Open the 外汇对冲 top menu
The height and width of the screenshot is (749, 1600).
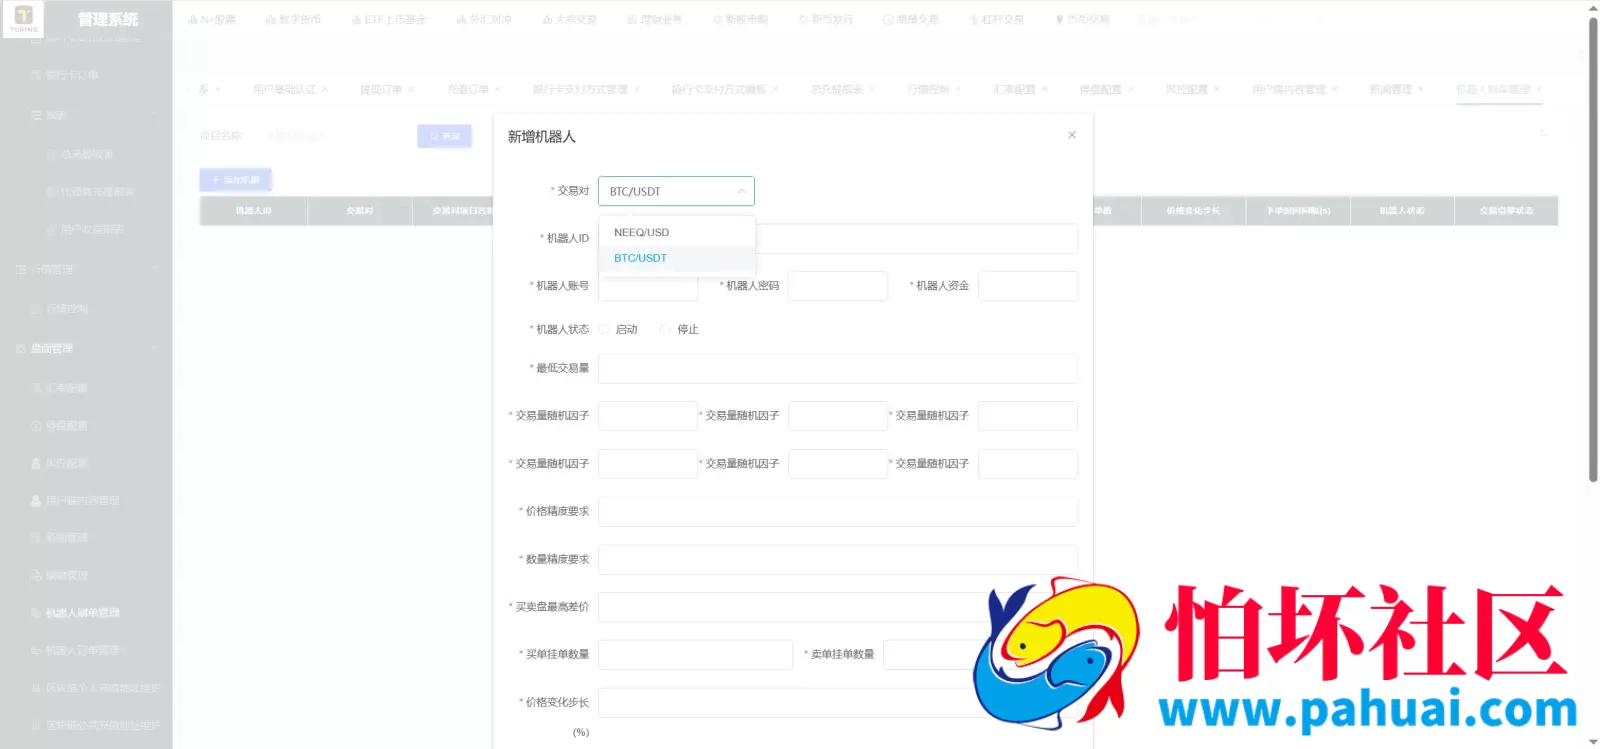coord(484,19)
